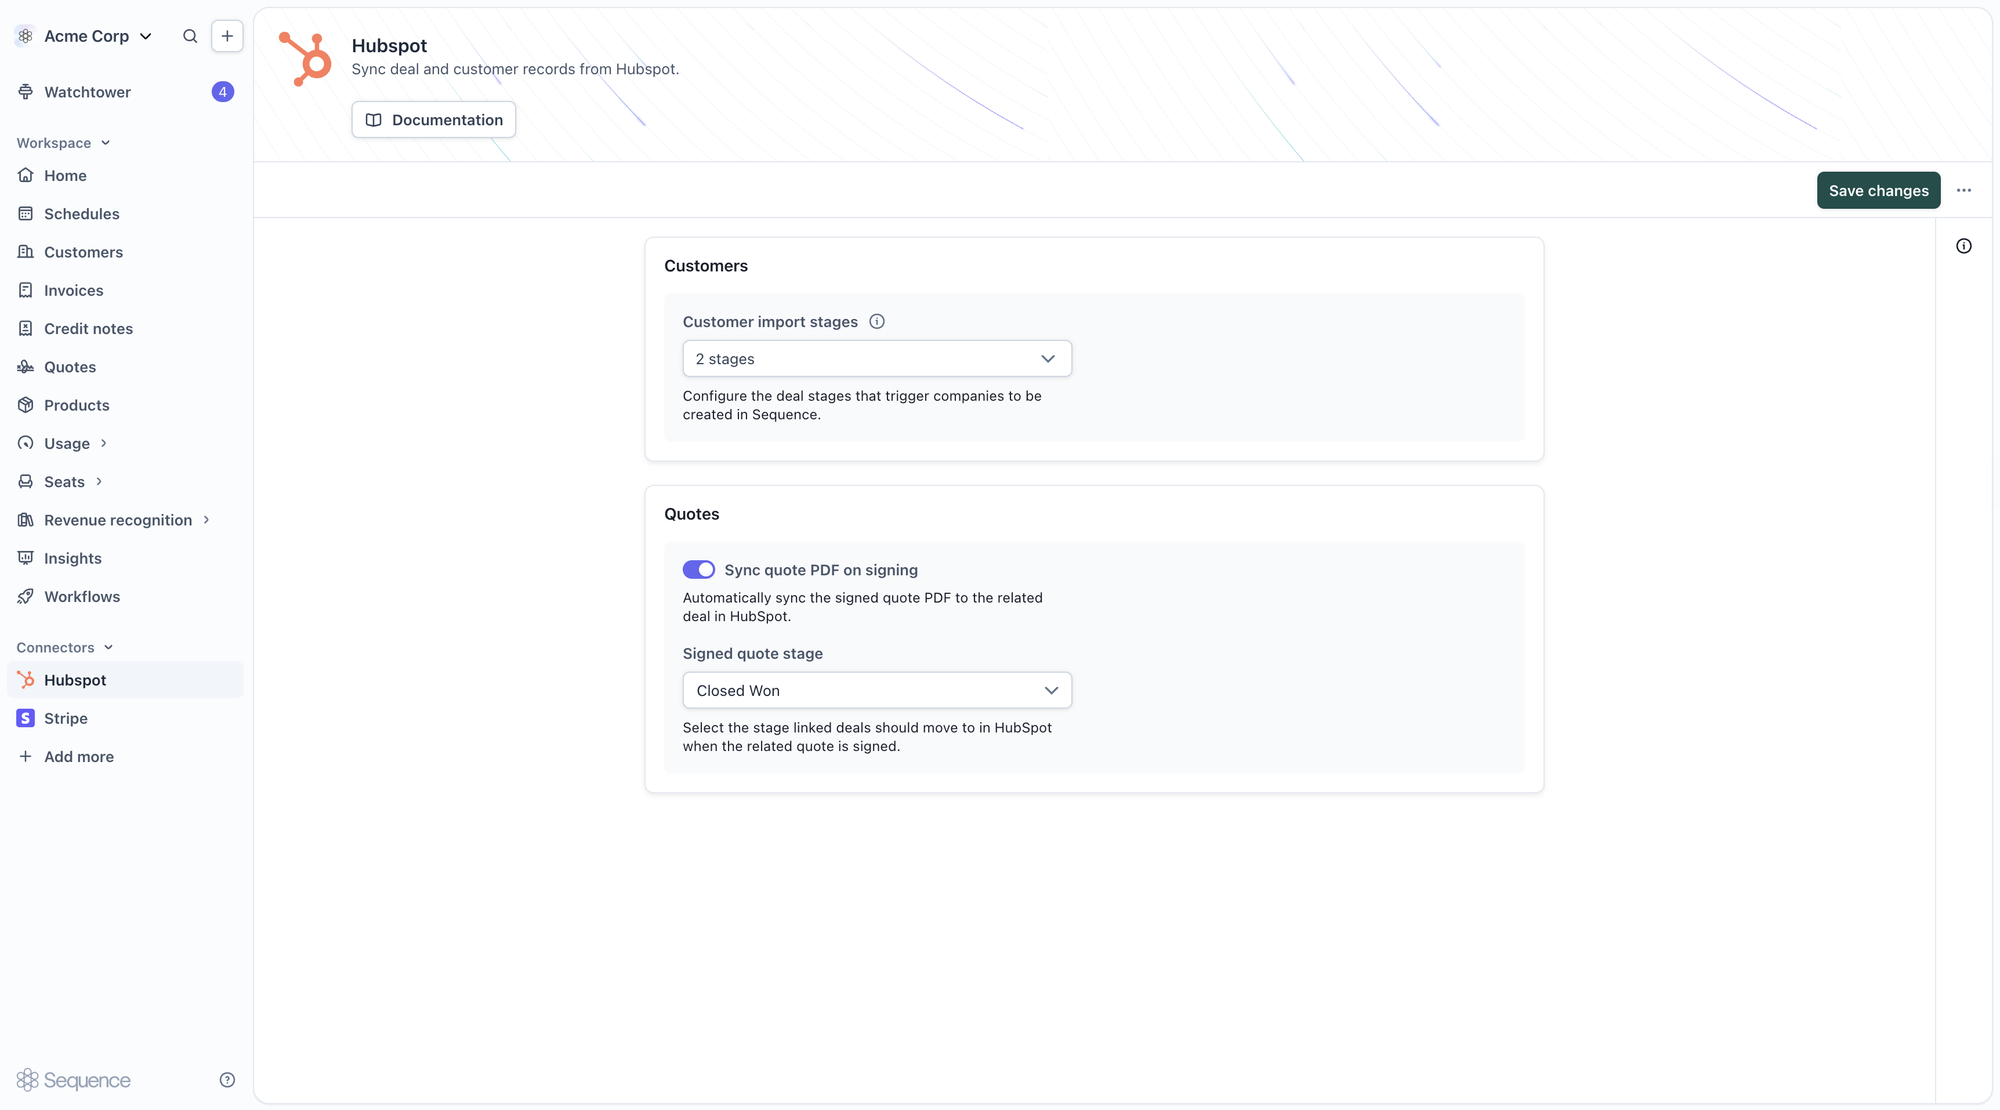The width and height of the screenshot is (2000, 1110).
Task: Open the Closed Won stage dropdown
Action: click(x=877, y=691)
